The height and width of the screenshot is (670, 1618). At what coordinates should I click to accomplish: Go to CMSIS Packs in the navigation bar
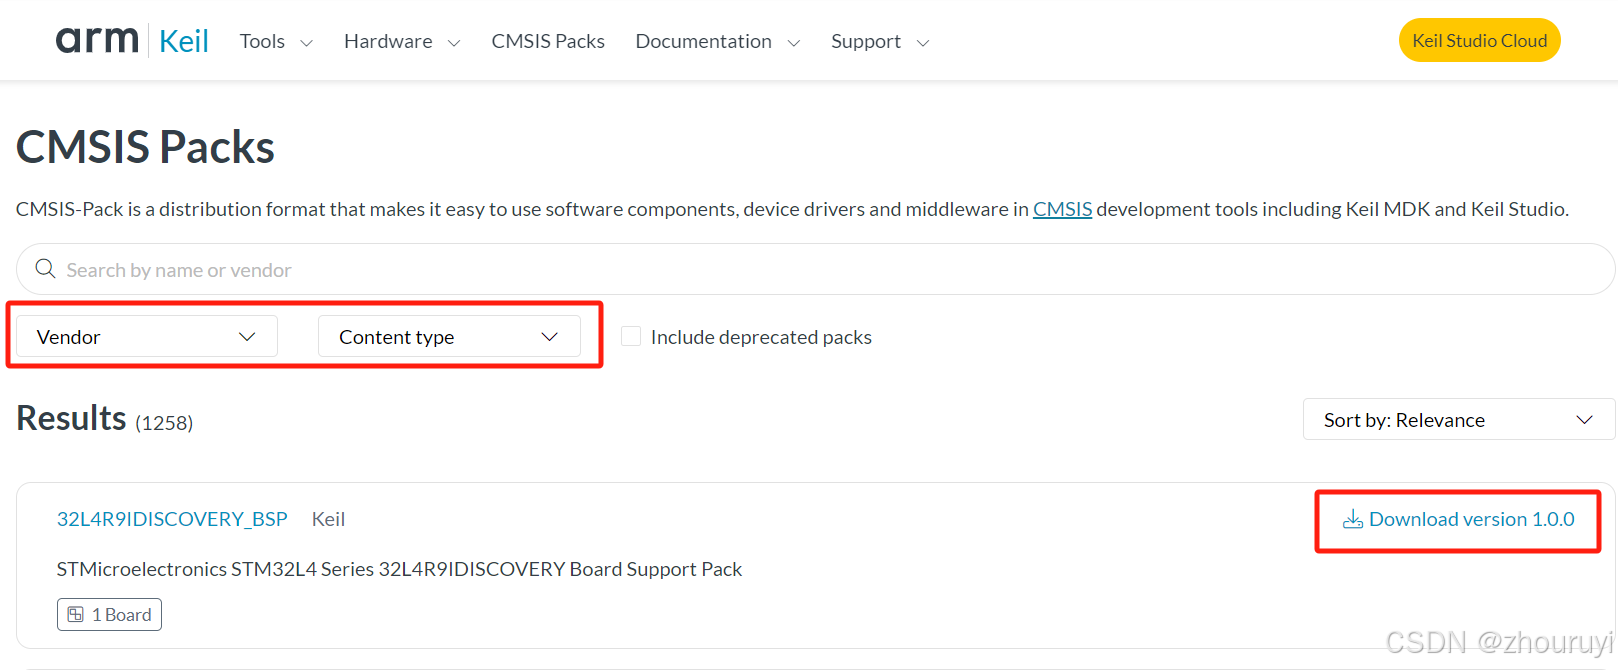(x=548, y=41)
